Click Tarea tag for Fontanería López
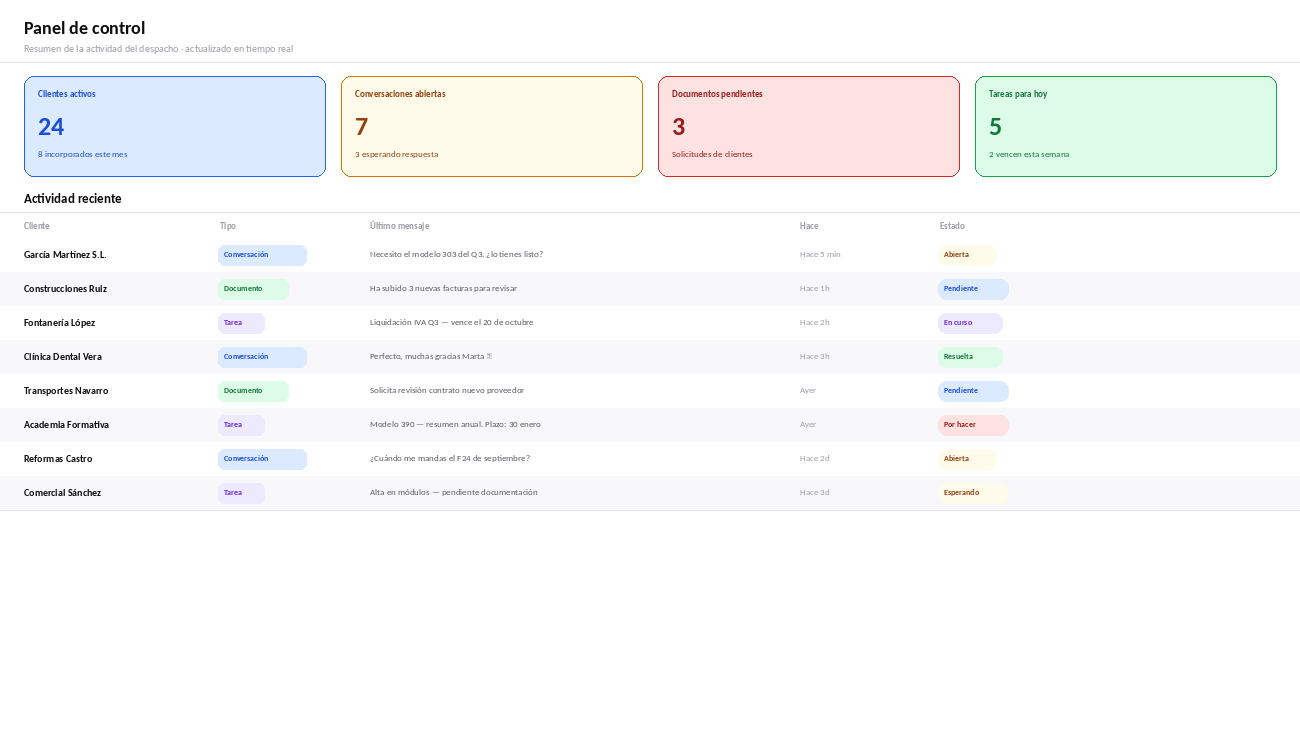This screenshot has height=740, width=1300. (241, 323)
